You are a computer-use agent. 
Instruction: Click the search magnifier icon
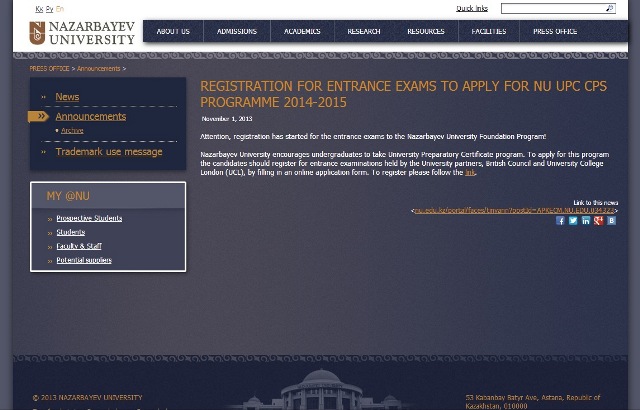[609, 9]
